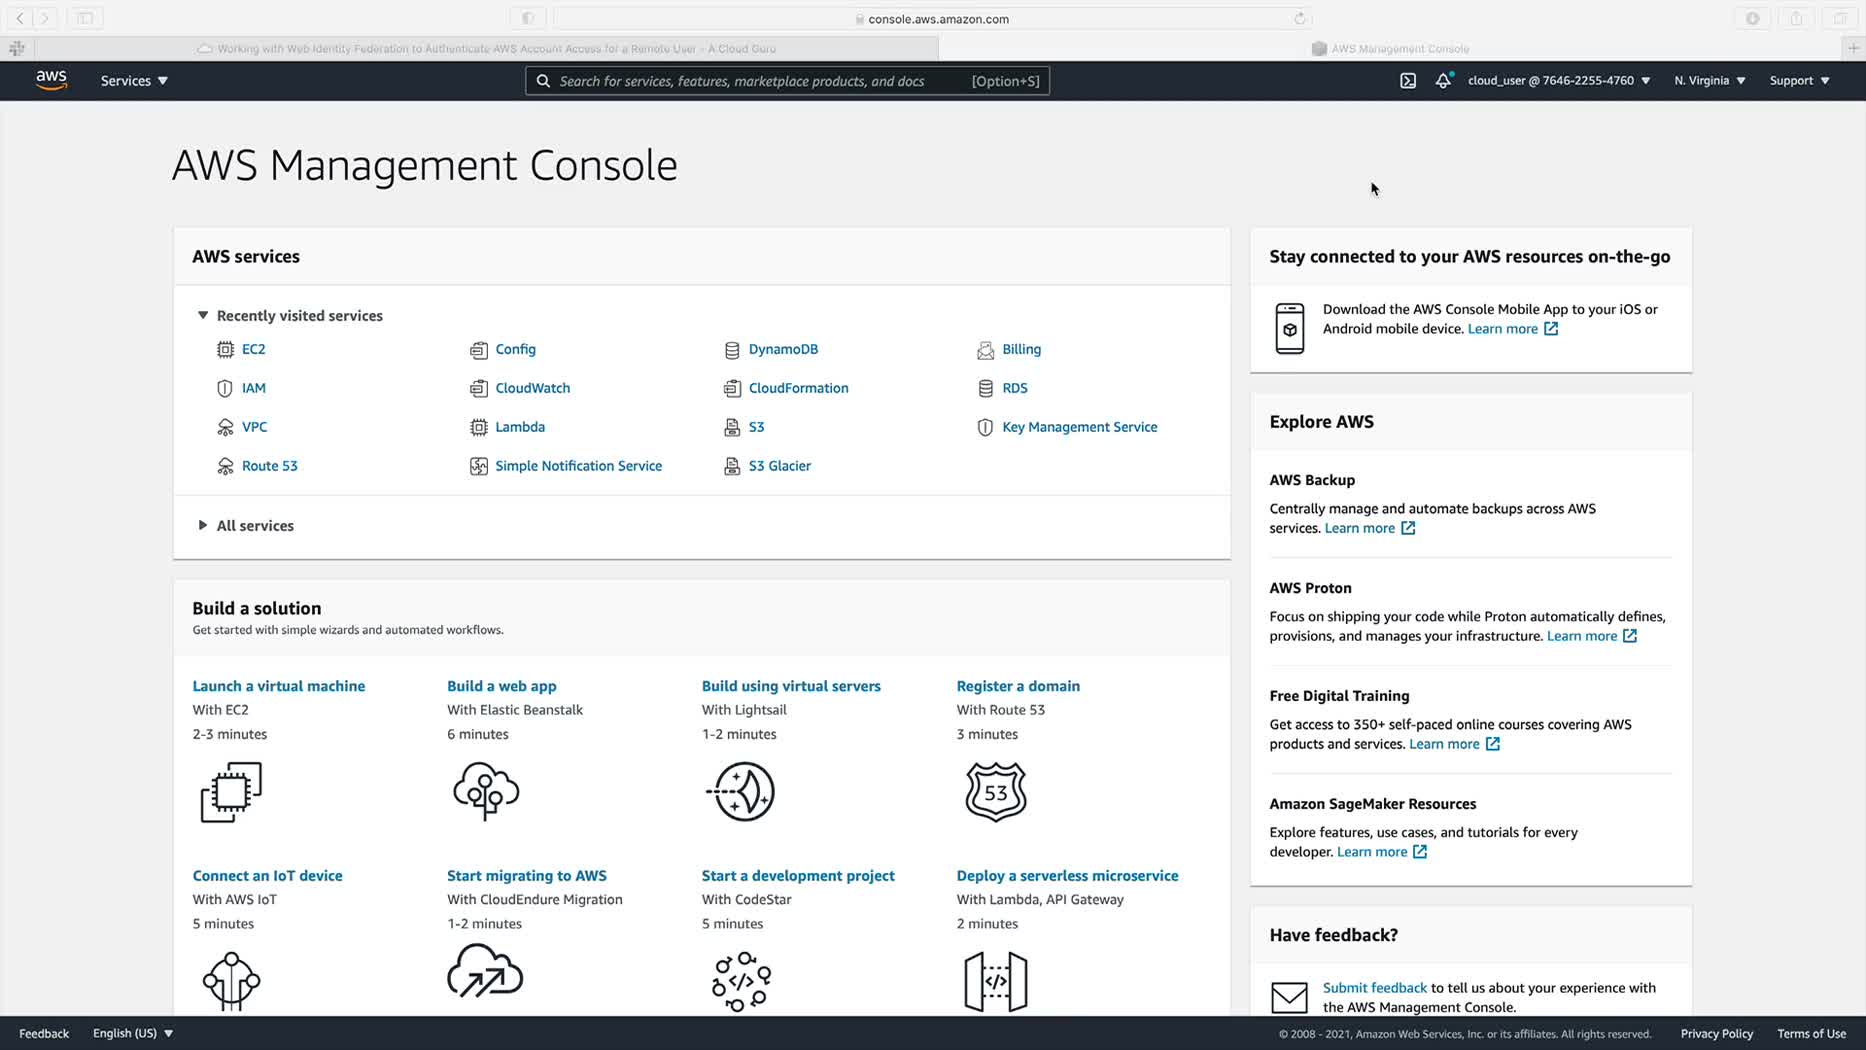The image size is (1866, 1050).
Task: Click the Elastic Beanstalk cloud tree icon
Action: coord(486,792)
